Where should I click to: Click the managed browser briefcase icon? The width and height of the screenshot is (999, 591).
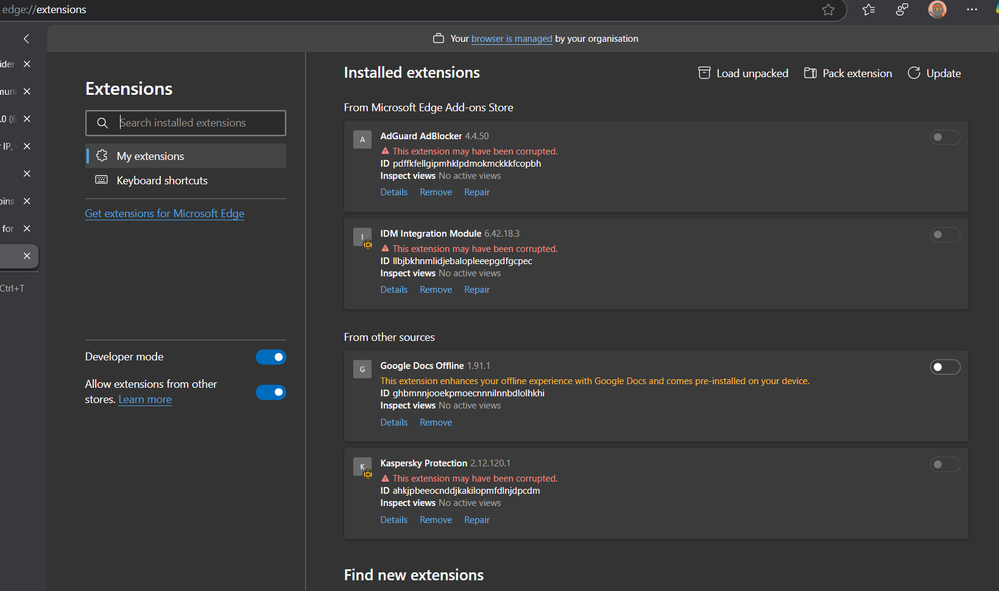(438, 38)
